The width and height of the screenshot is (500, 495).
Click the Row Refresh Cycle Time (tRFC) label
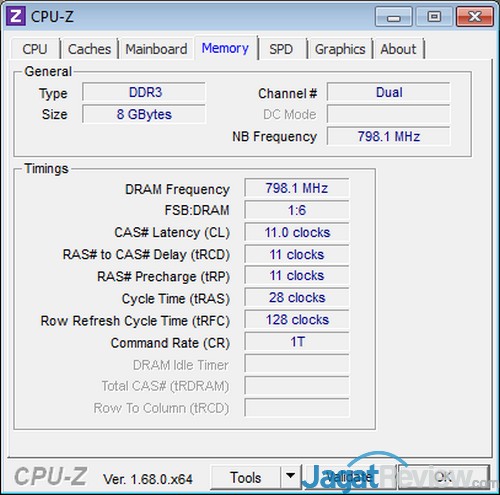tap(135, 321)
